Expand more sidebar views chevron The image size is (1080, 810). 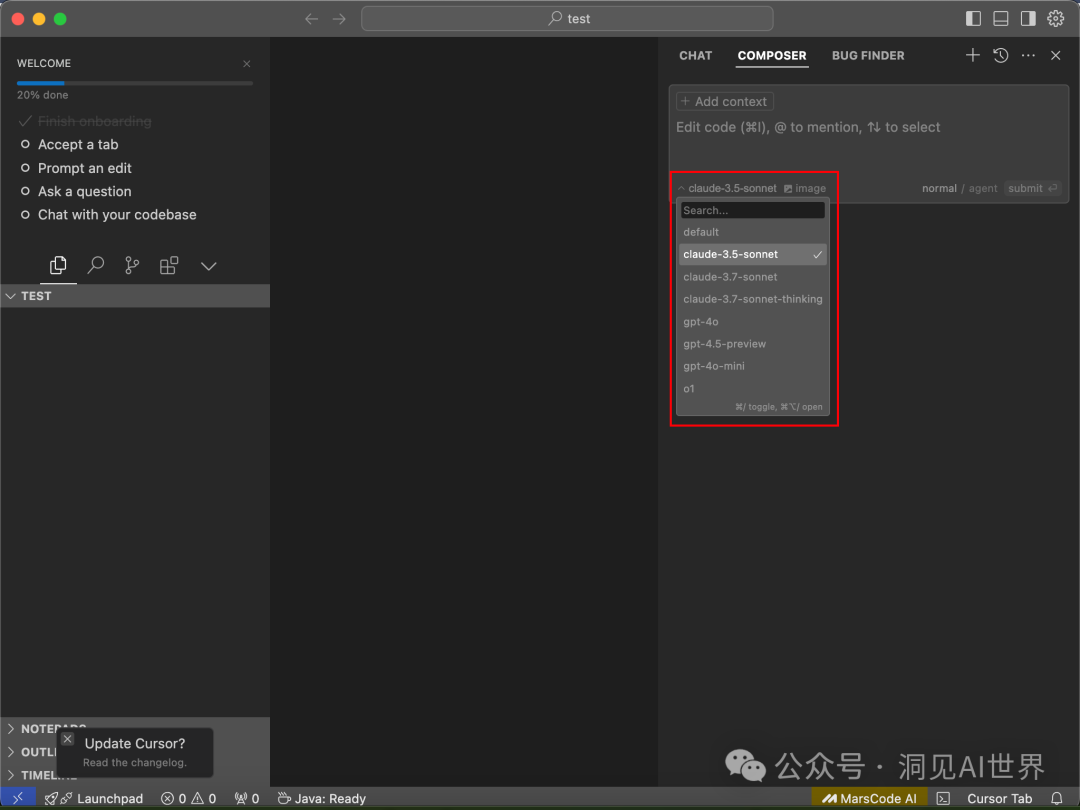coord(209,266)
